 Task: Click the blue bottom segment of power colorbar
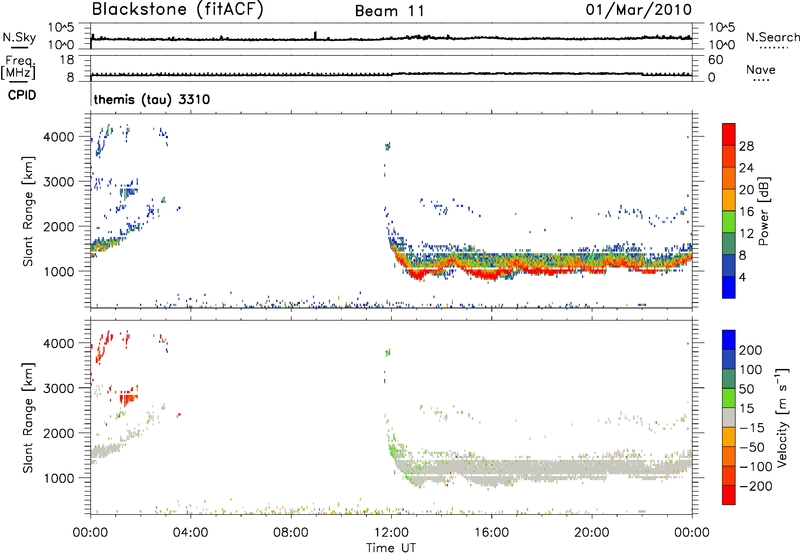729,287
